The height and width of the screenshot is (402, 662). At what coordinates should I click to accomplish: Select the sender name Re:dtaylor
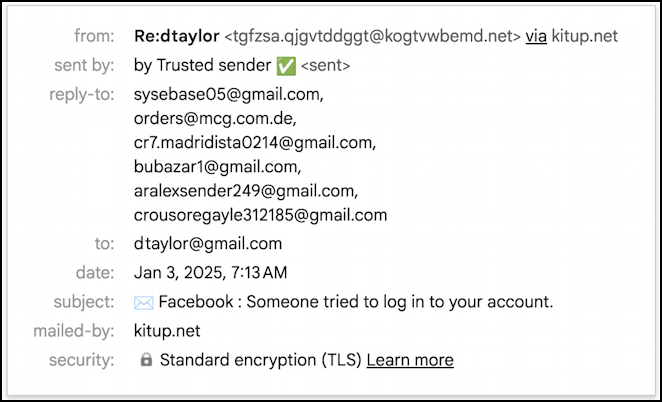click(x=176, y=37)
